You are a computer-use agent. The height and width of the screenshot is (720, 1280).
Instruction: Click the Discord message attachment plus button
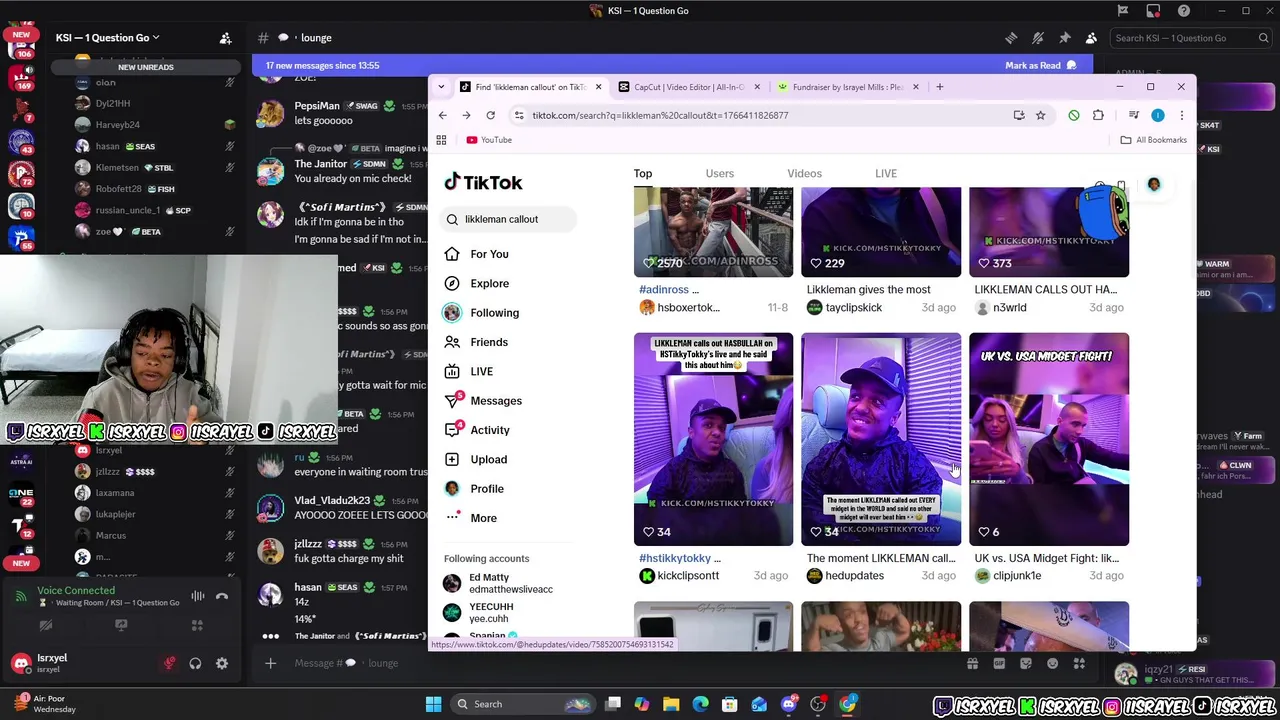pyautogui.click(x=270, y=663)
